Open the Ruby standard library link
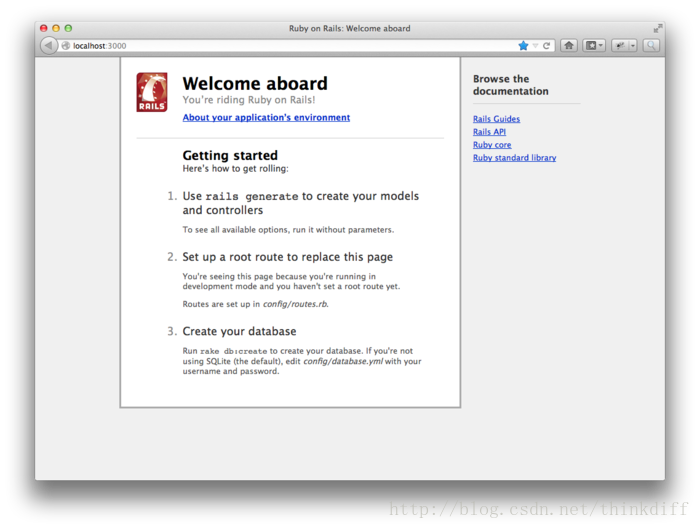This screenshot has width=700, height=529. [514, 158]
